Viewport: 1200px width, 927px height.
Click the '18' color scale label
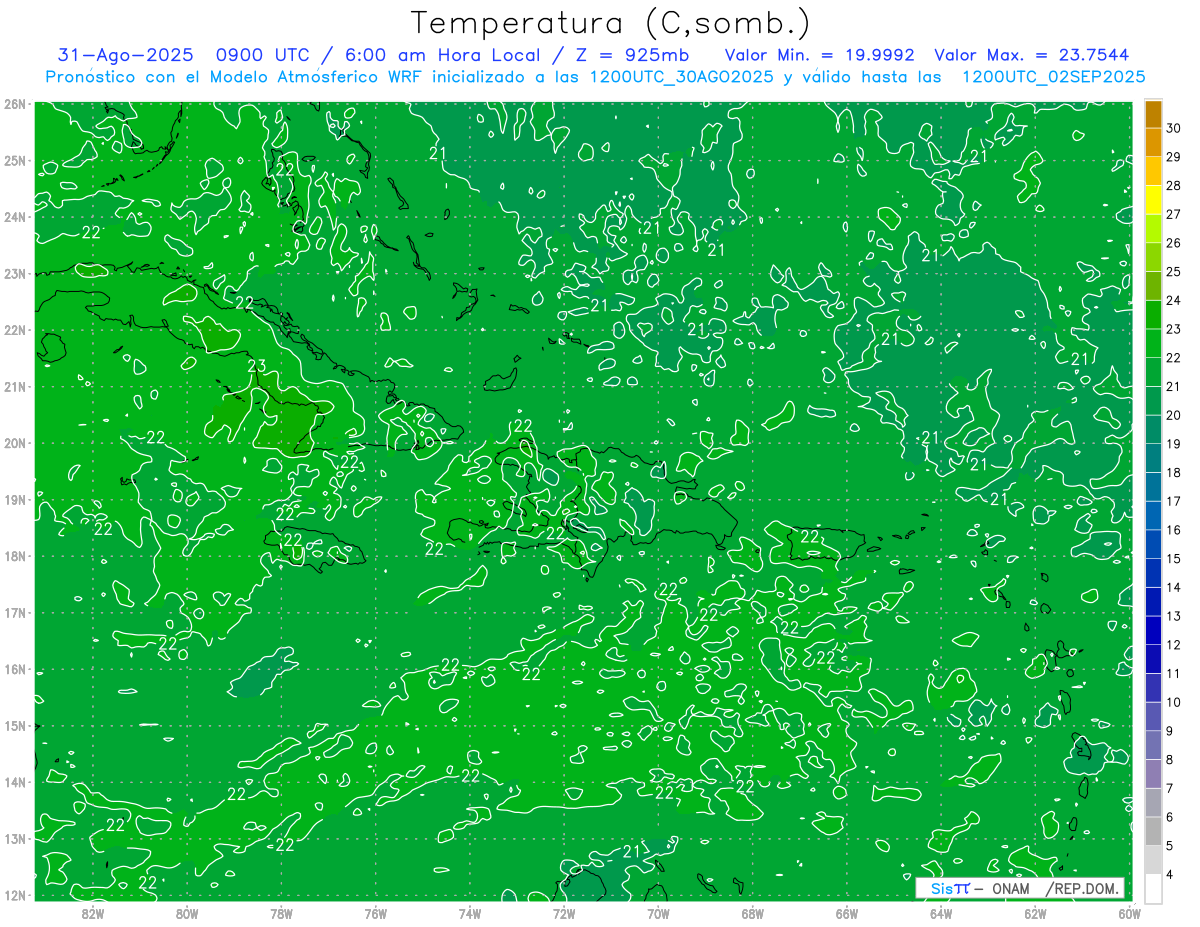point(1174,473)
